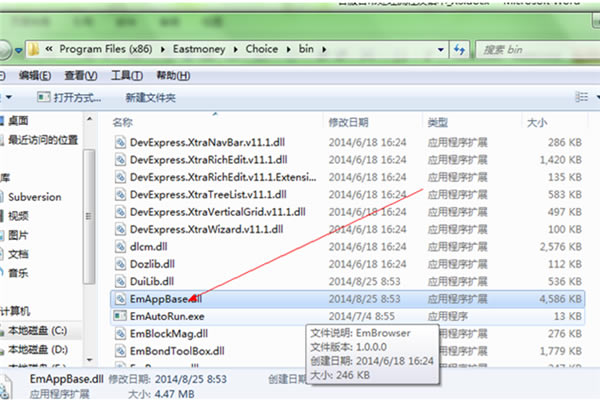600x401 pixels.
Task: Click the DuiLib.dll file icon
Action: 120,281
